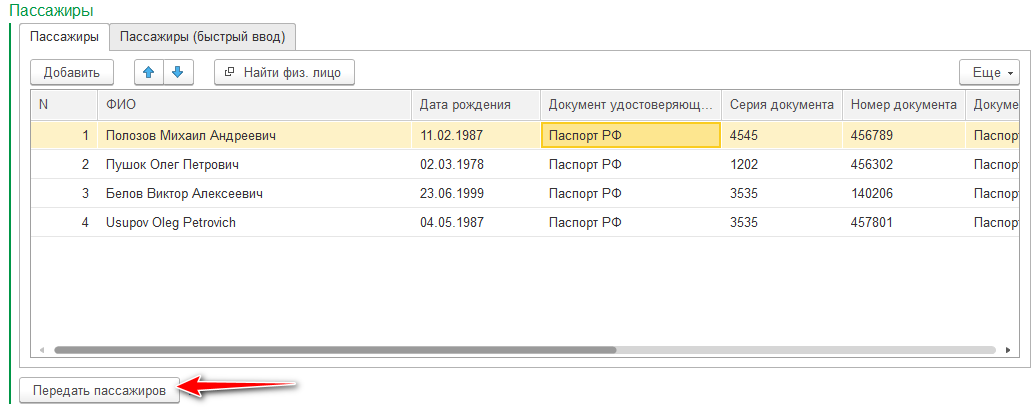Click the highlighted Паспорт РФ cell in row 1
Viewport: 1035px width, 414px height.
click(630, 135)
